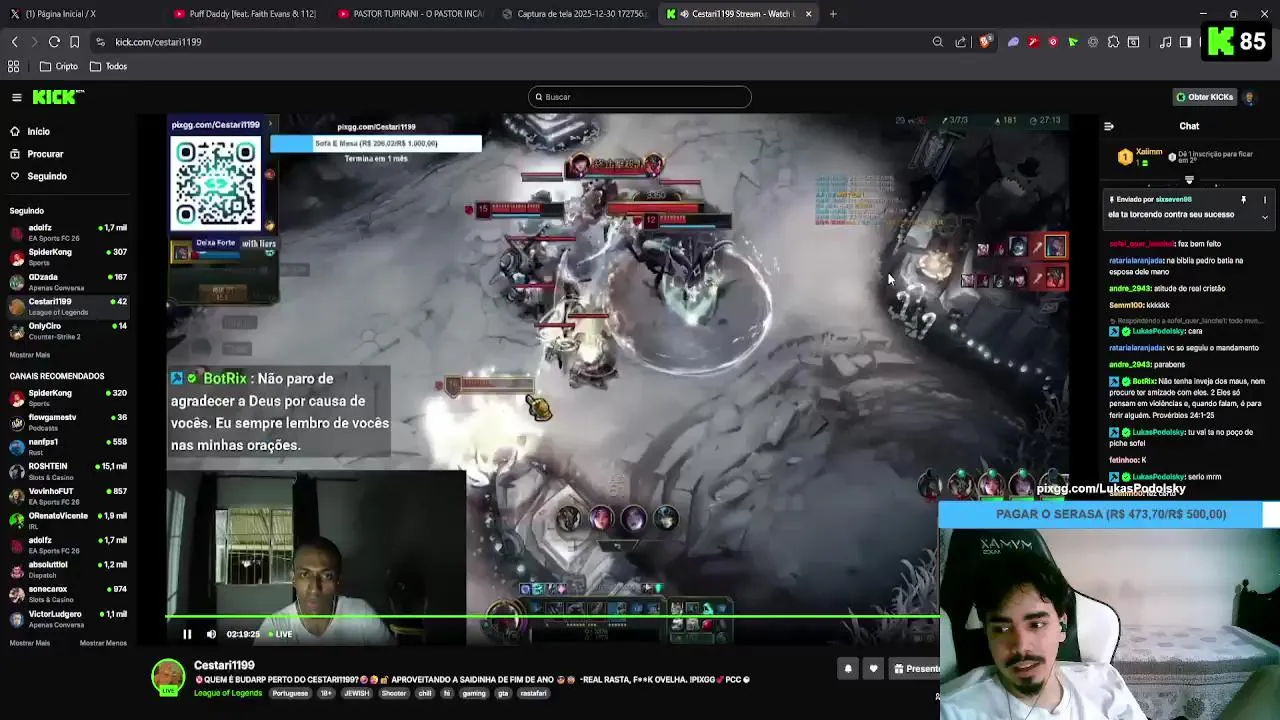
Task: Open ORenatoVicente recommended channel
Action: click(68, 520)
